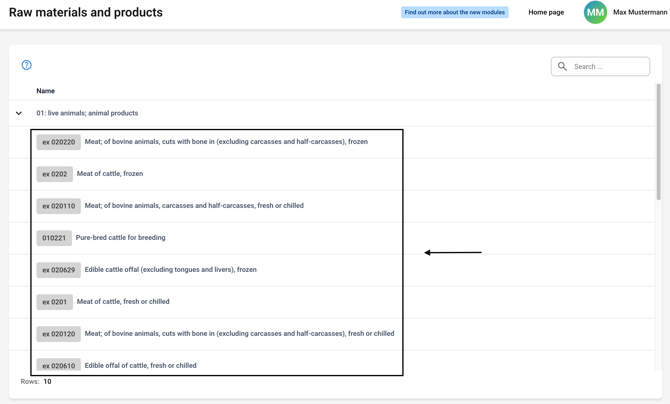Click the Max Mustermann user name
The height and width of the screenshot is (404, 670).
click(x=640, y=13)
